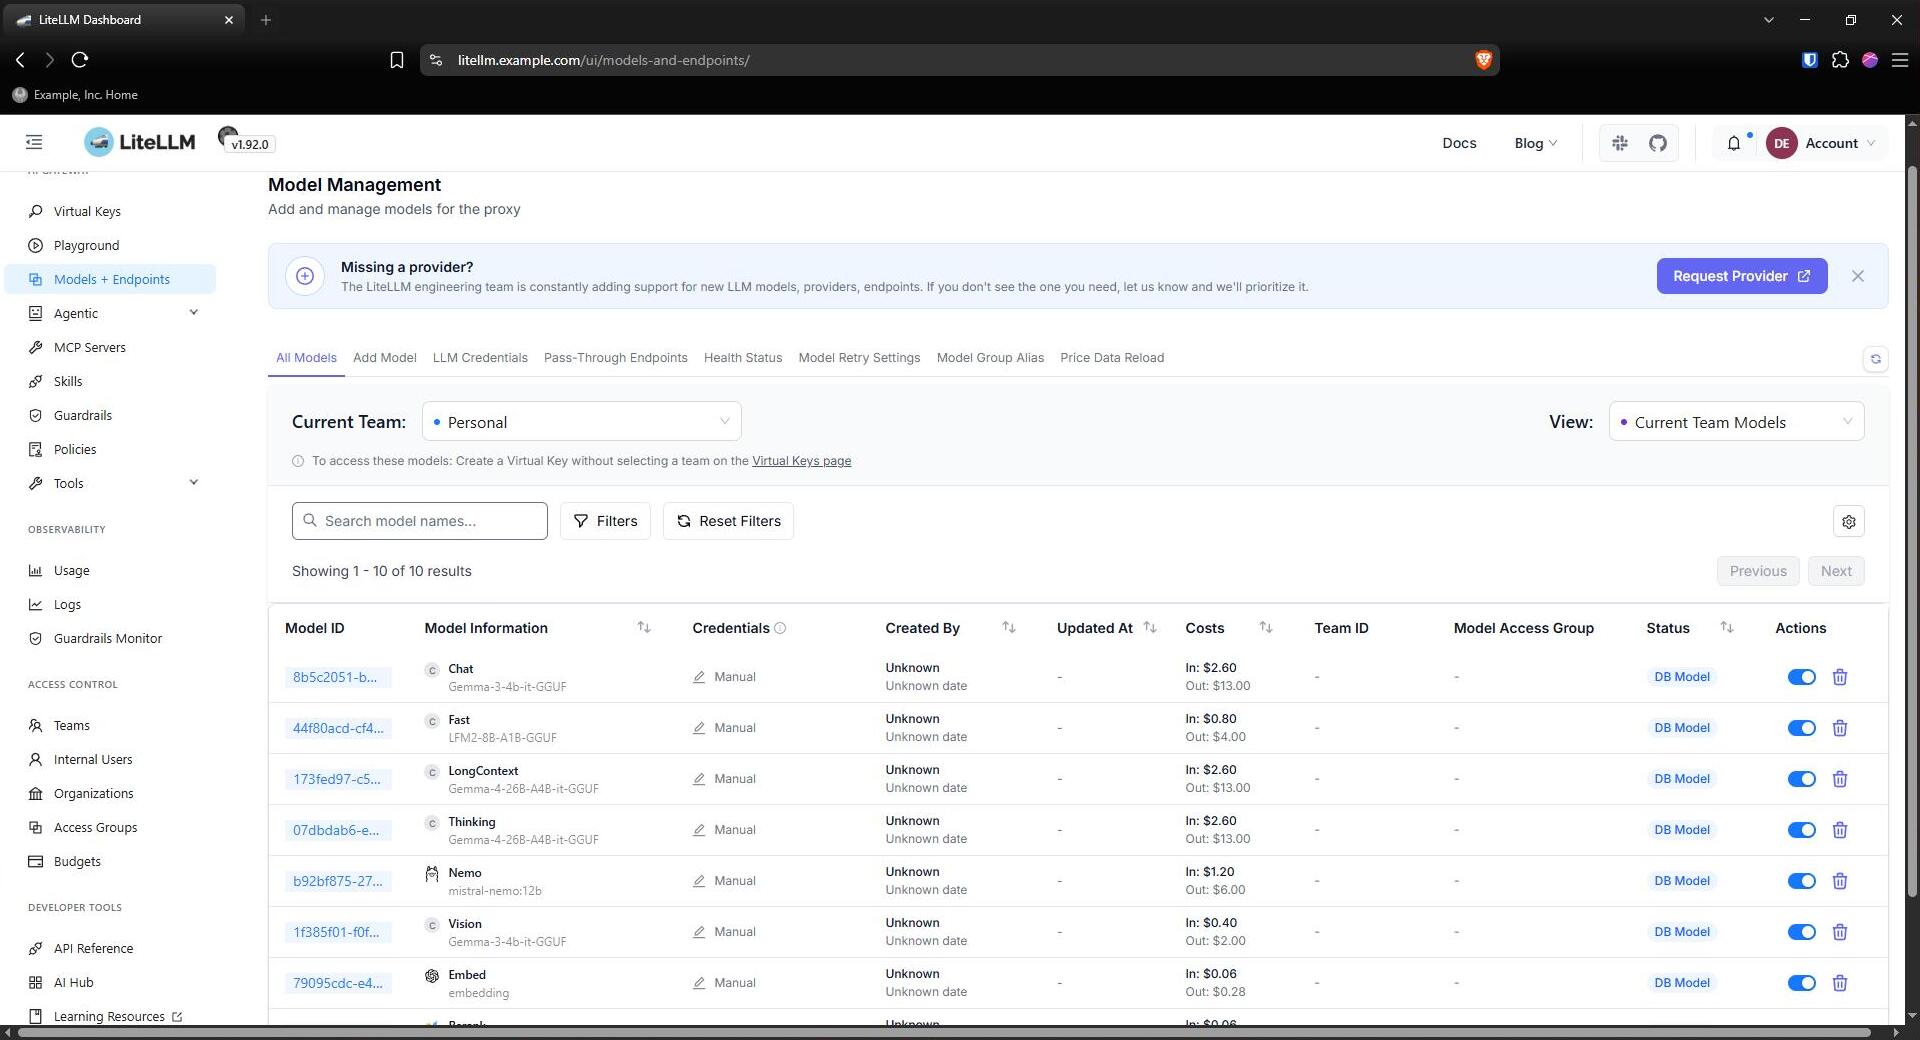Open the browser main menu
The height and width of the screenshot is (1040, 1920).
(1900, 60)
